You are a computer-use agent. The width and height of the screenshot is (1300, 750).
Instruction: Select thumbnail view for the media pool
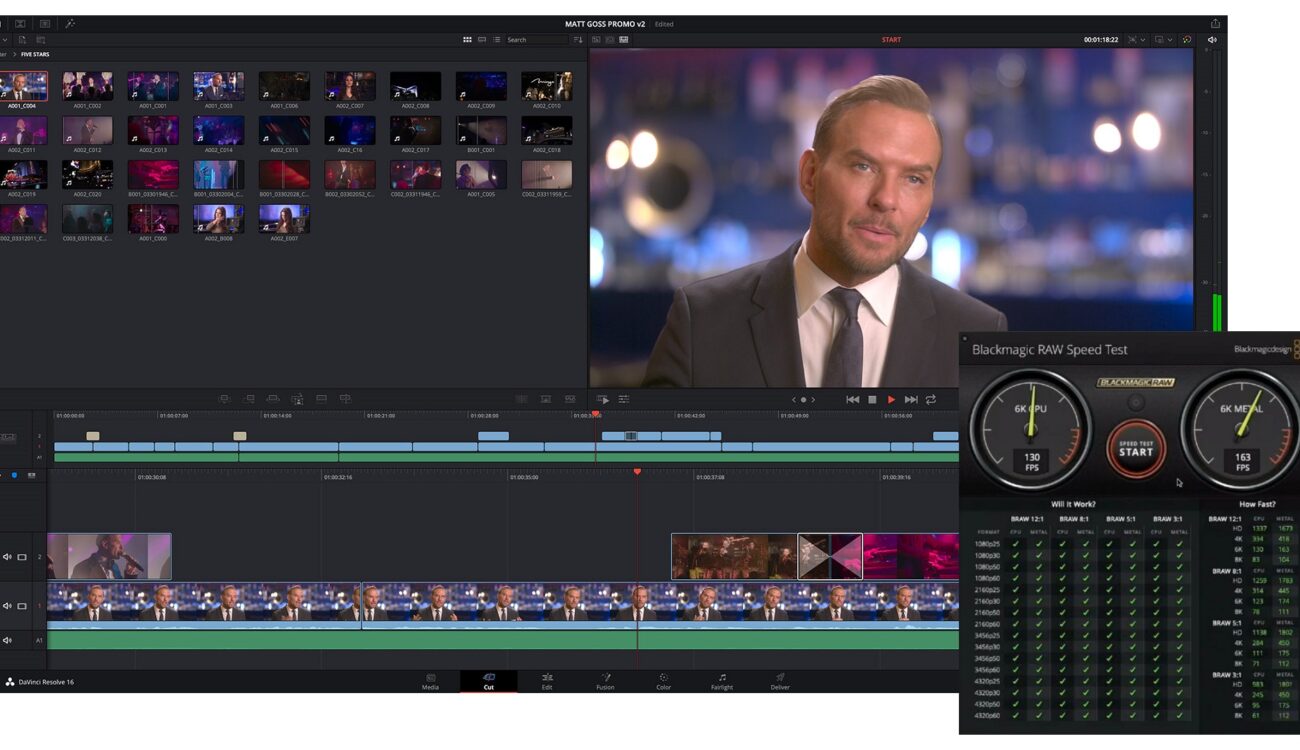tap(467, 40)
